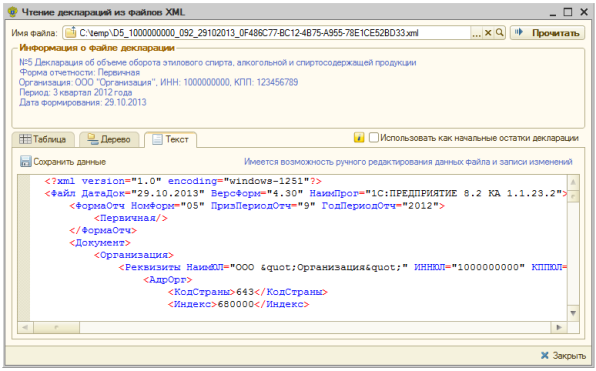The width and height of the screenshot is (596, 371).
Task: Select the Текст tab
Action: point(170,139)
